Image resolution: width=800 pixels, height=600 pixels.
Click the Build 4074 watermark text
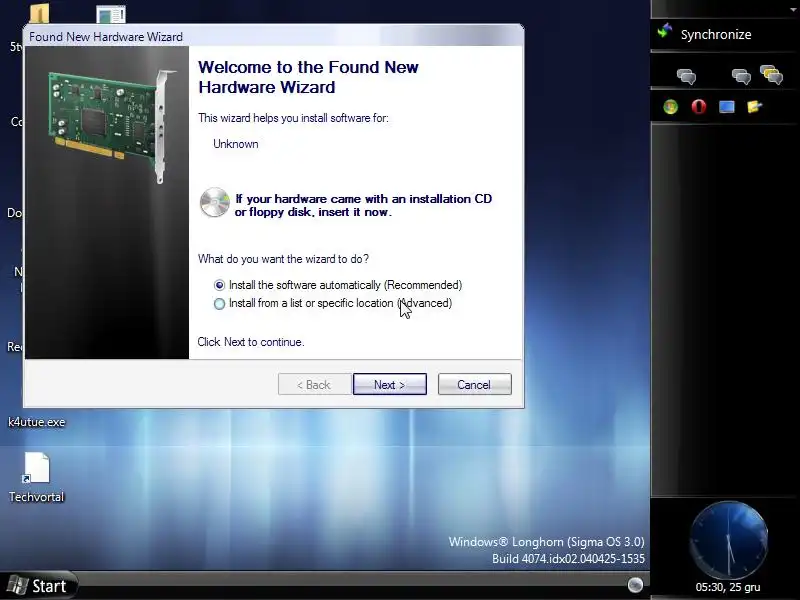(568, 559)
